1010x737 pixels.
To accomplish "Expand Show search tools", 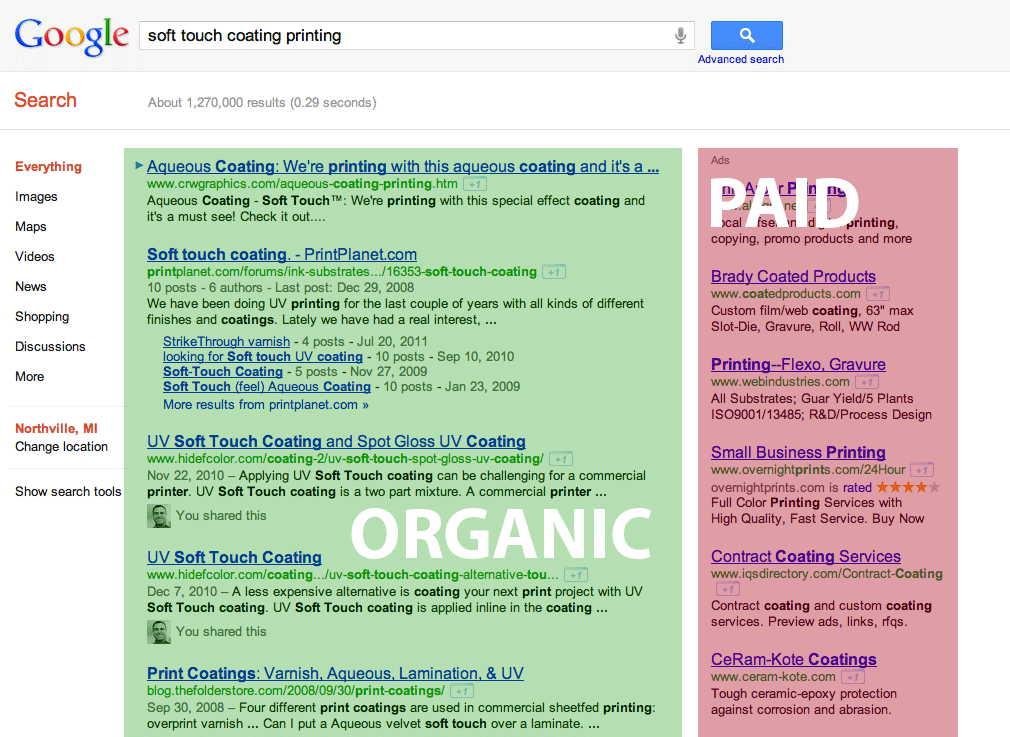I will click(x=68, y=492).
